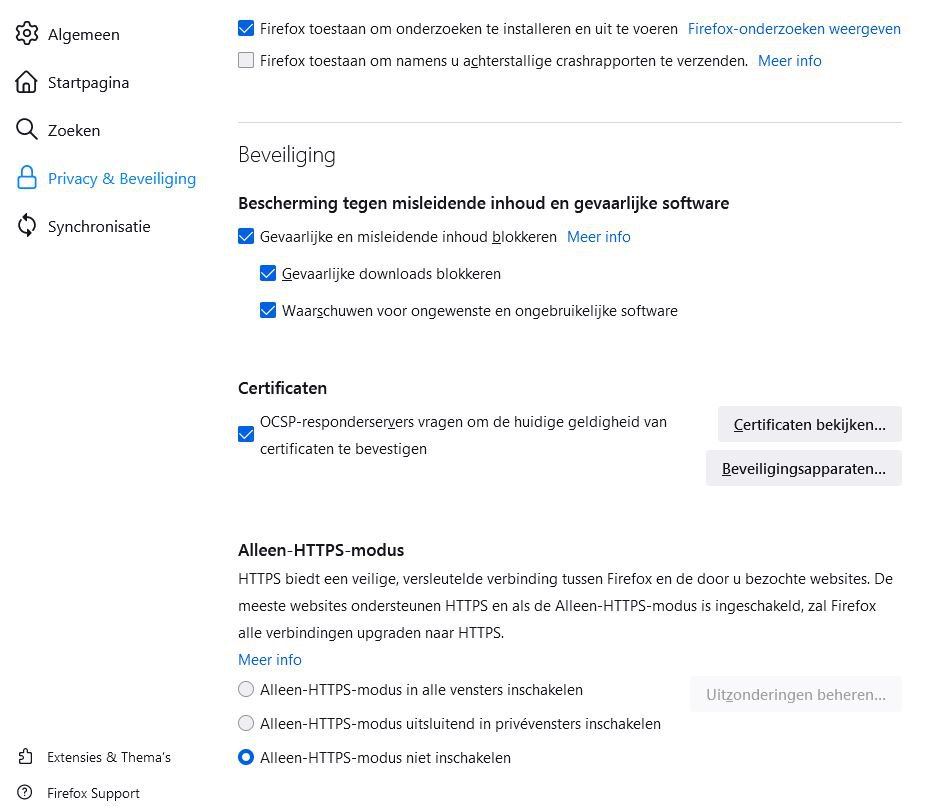
Task: Click the Synchronisatie arrows icon
Action: tap(27, 226)
